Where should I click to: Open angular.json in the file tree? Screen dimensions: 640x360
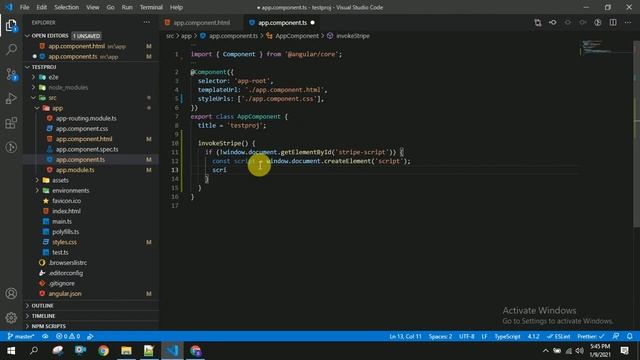pyautogui.click(x=64, y=293)
